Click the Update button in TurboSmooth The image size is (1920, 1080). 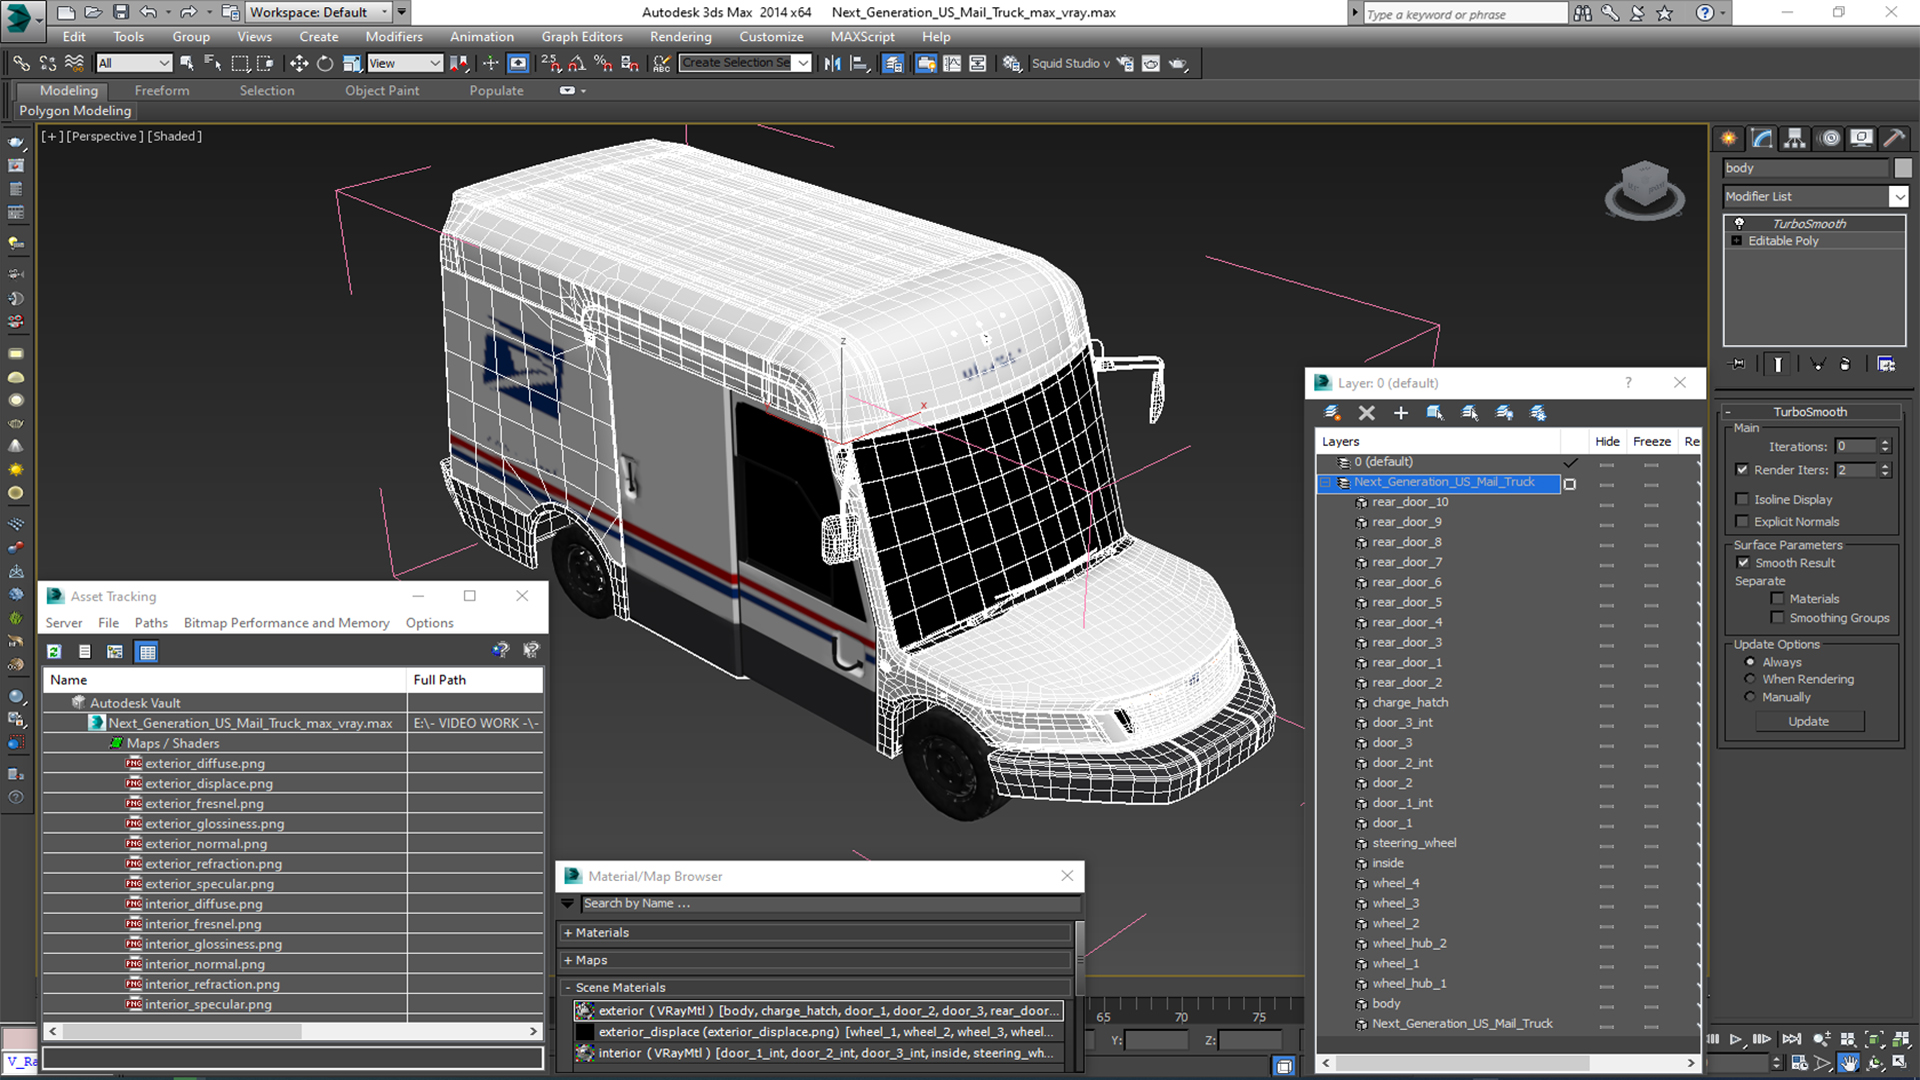(x=1808, y=721)
